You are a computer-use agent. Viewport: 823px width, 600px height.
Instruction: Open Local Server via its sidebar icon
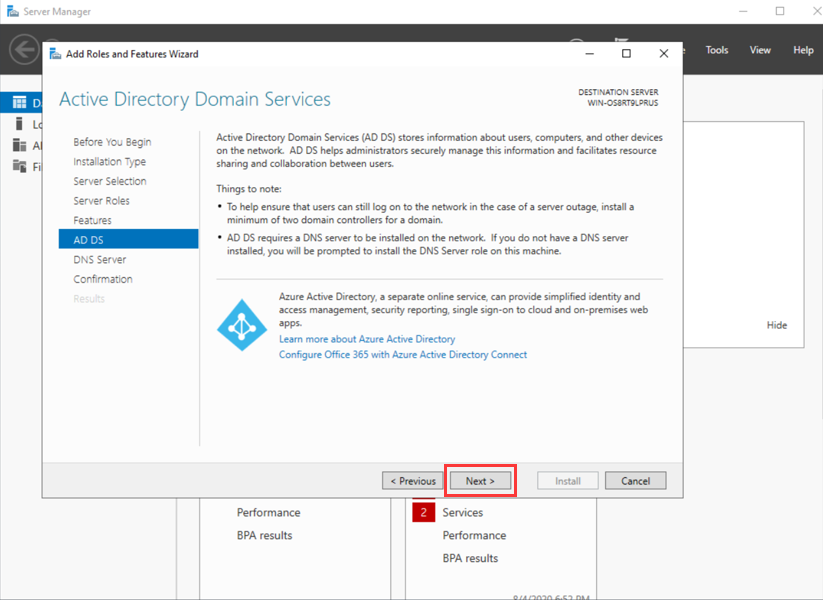[19, 124]
